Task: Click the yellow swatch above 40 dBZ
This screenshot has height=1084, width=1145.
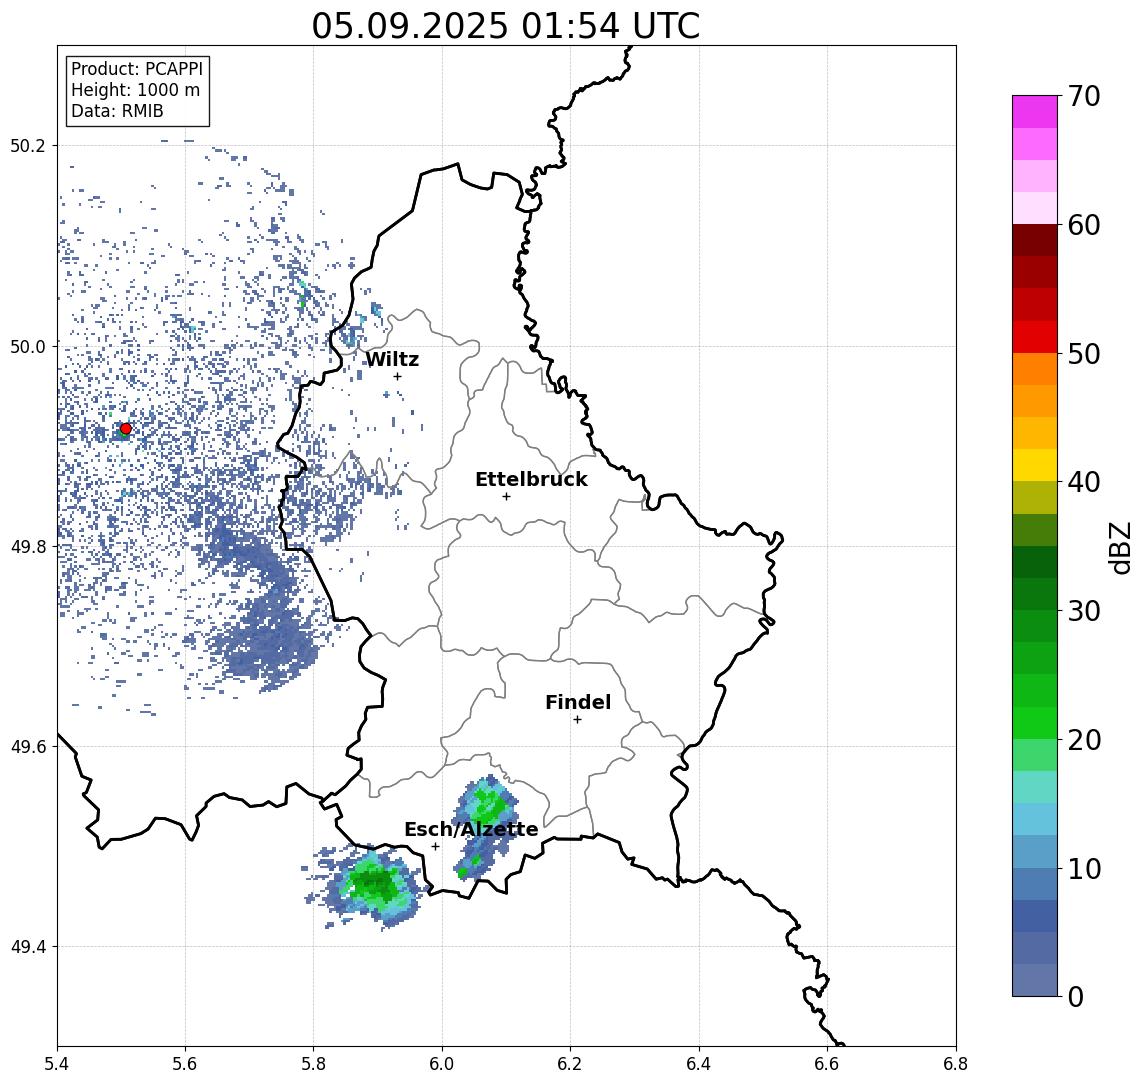Action: pos(1035,465)
